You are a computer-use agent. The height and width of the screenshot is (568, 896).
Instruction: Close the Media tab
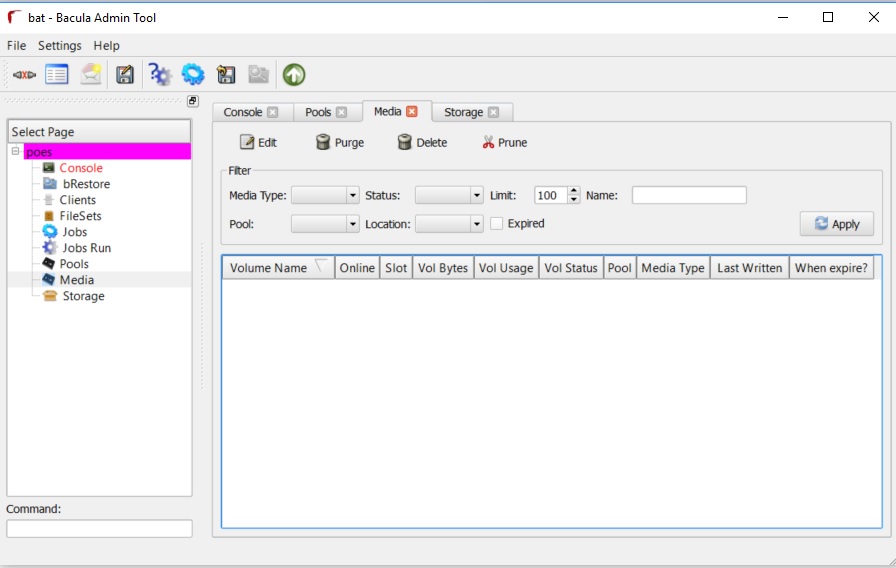[x=412, y=111]
